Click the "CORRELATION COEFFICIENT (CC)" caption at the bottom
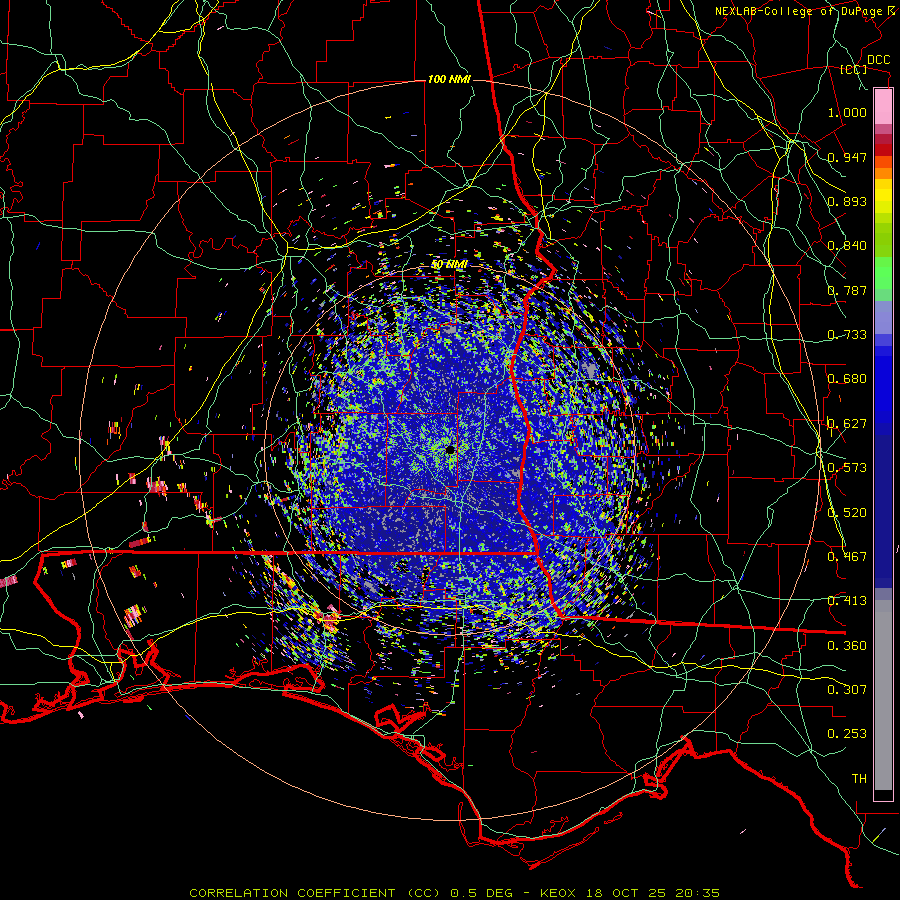Screen dimensions: 900x900 (x=315, y=893)
